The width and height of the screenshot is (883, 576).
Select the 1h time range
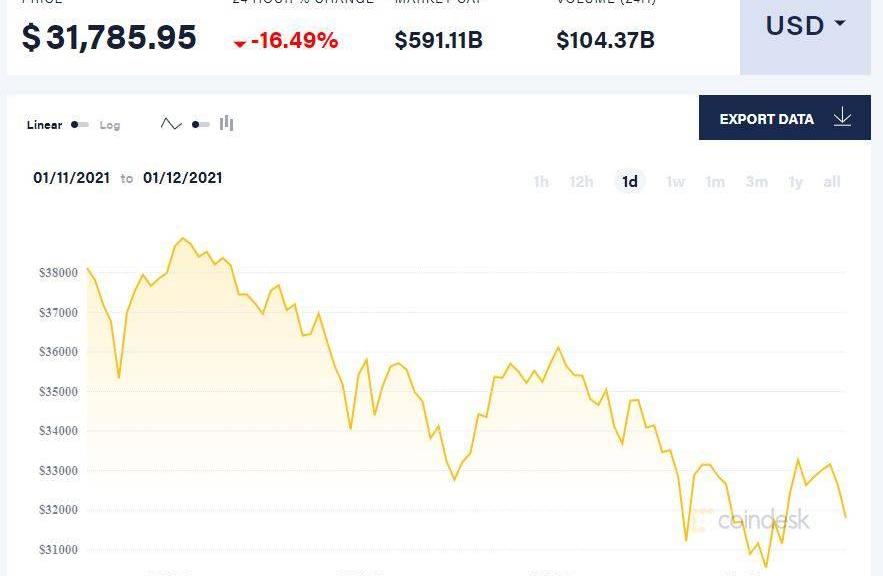click(541, 182)
